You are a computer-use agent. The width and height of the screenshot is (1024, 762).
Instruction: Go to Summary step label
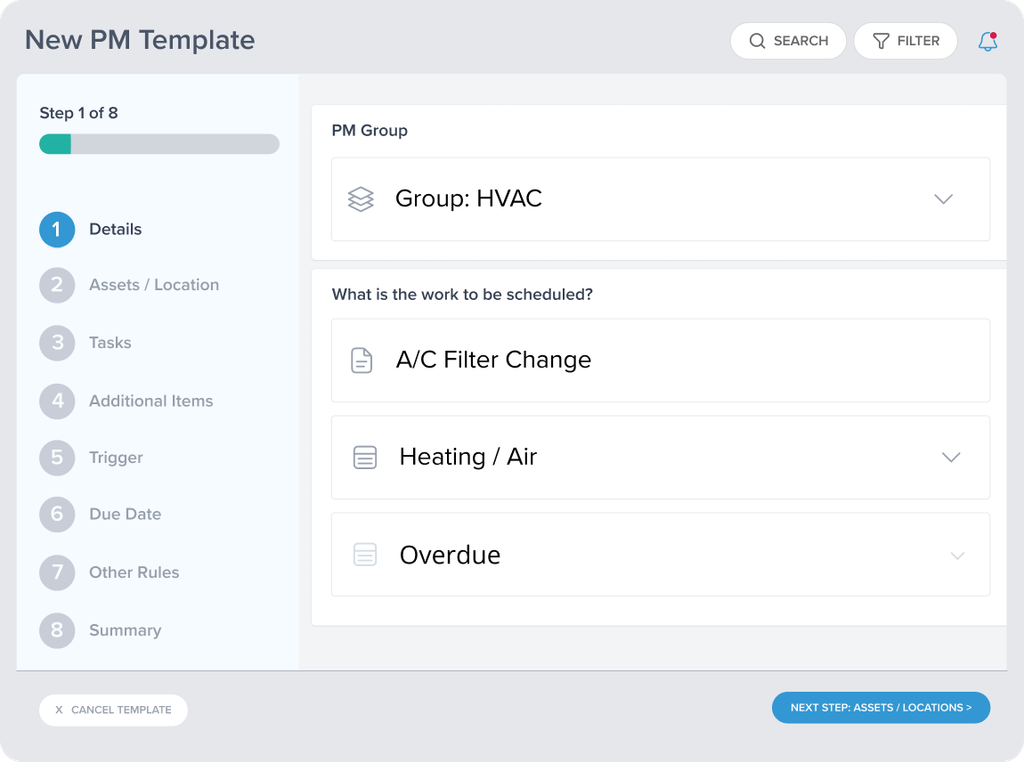click(125, 631)
